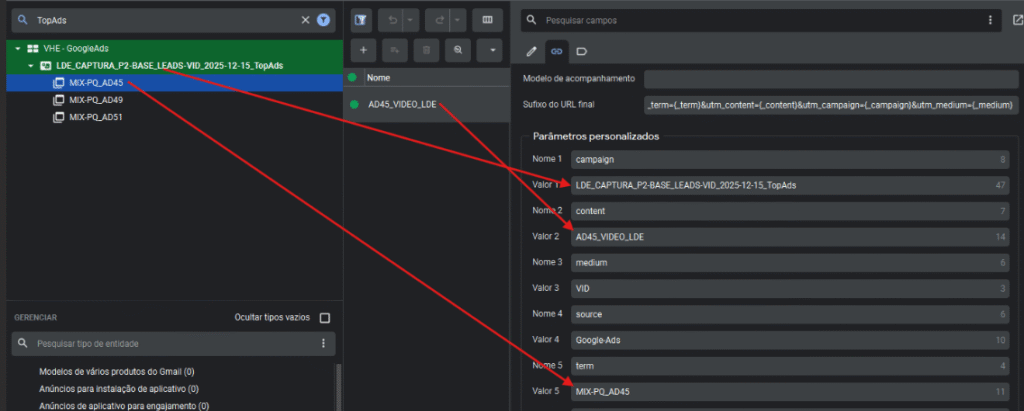This screenshot has height=411, width=1024.
Task: Click the filter funnel icon in tree search
Action: tap(323, 20)
